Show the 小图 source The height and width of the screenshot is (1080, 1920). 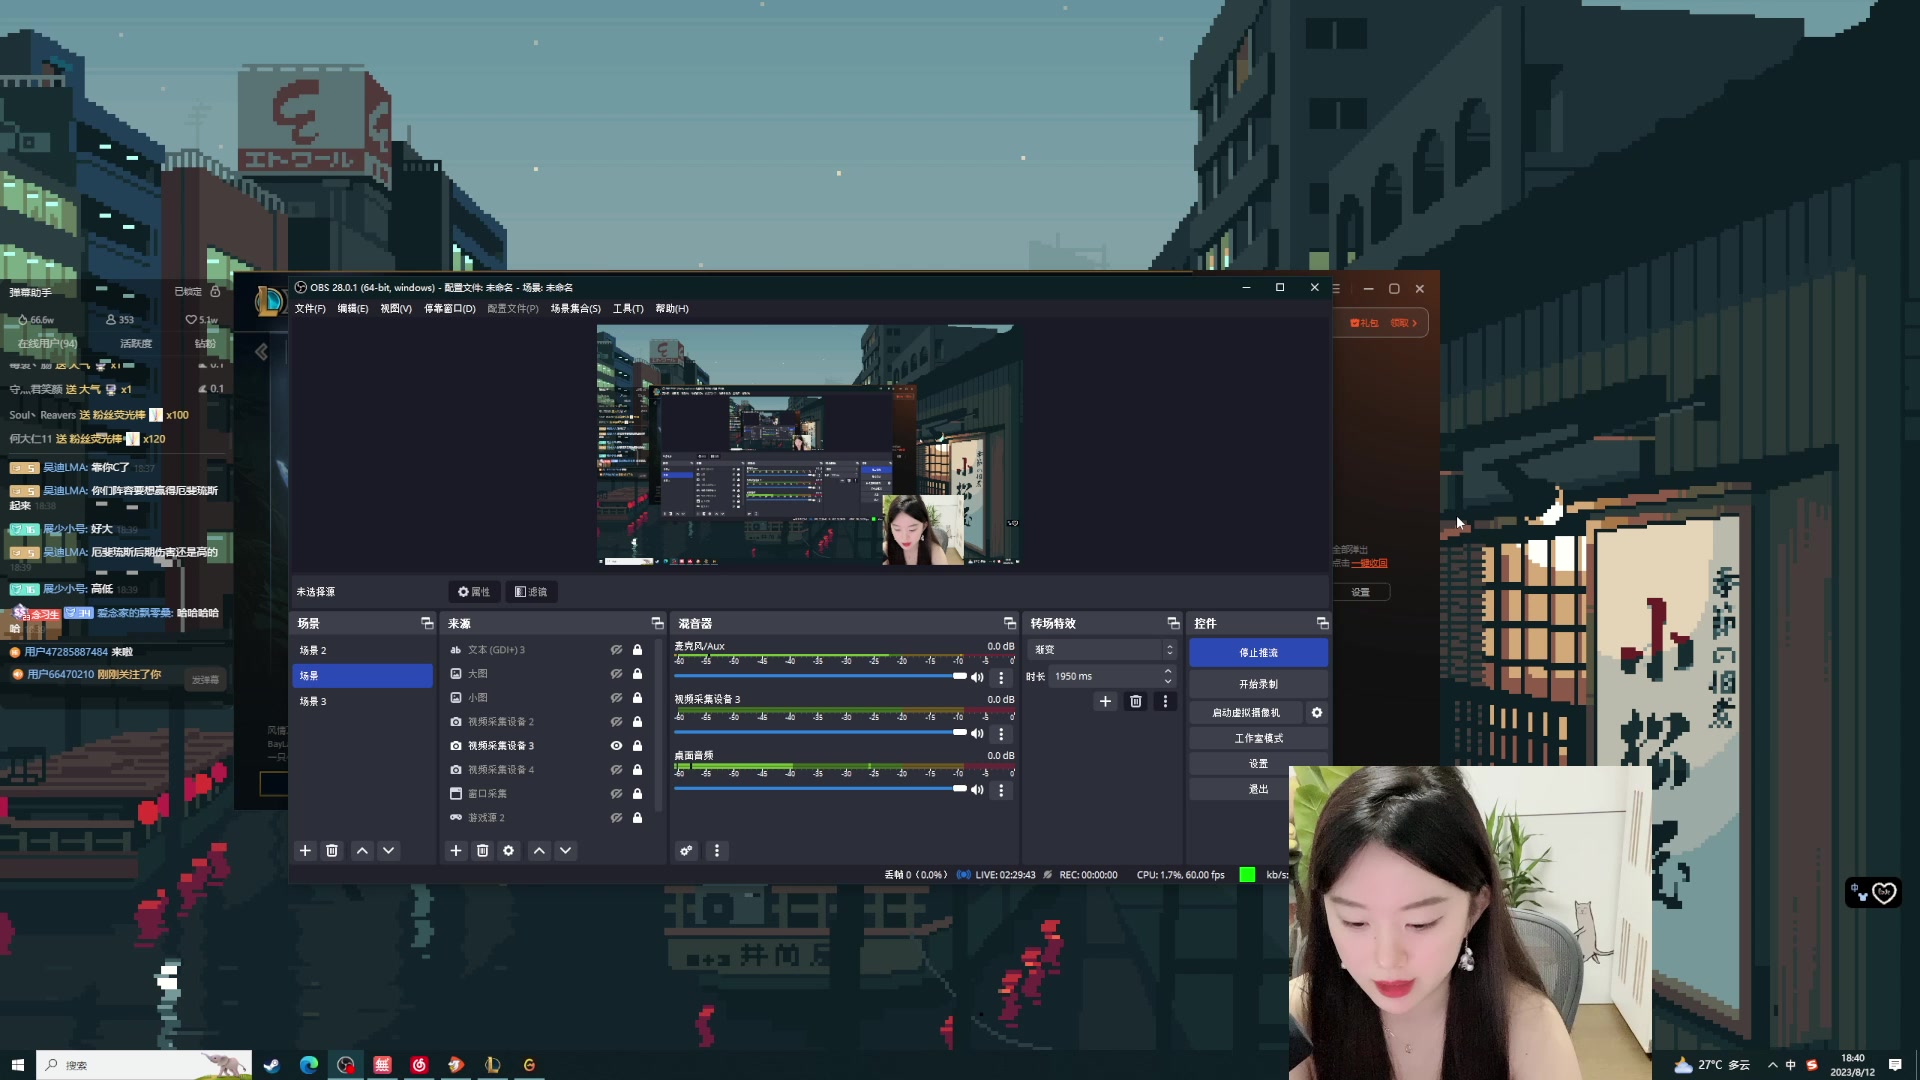coord(616,698)
